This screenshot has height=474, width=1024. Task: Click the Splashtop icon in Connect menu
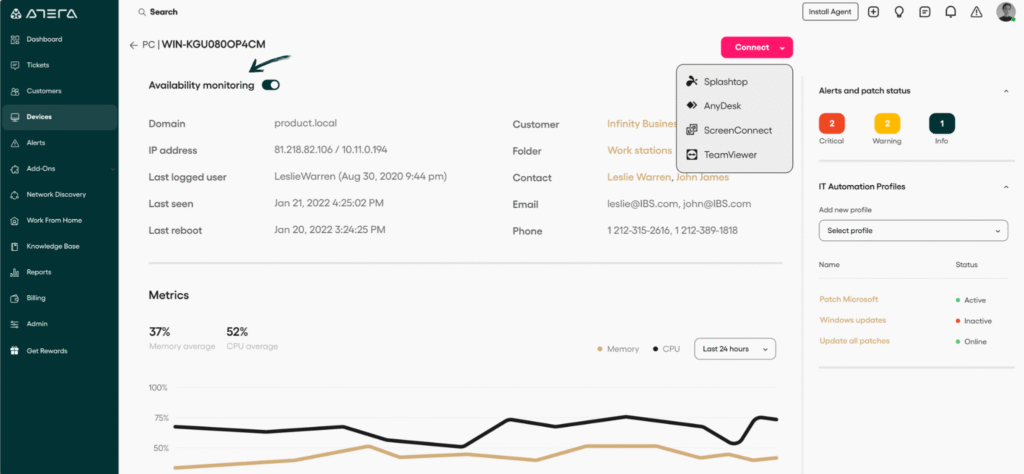point(692,81)
